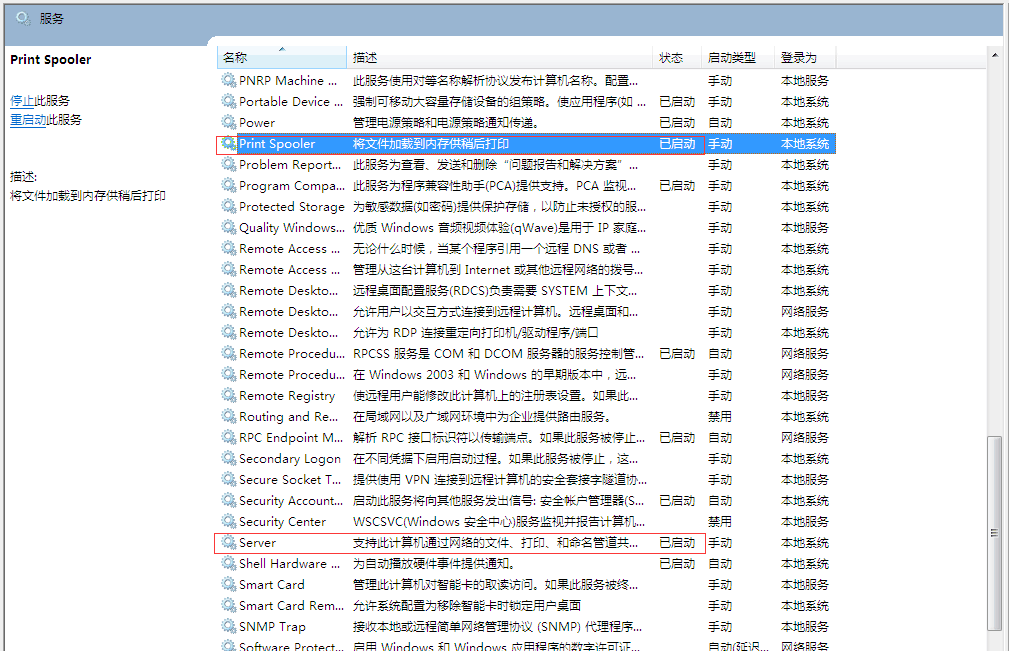This screenshot has width=1009, height=651.
Task: Click the 服务 search icon in header
Action: pyautogui.click(x=23, y=18)
